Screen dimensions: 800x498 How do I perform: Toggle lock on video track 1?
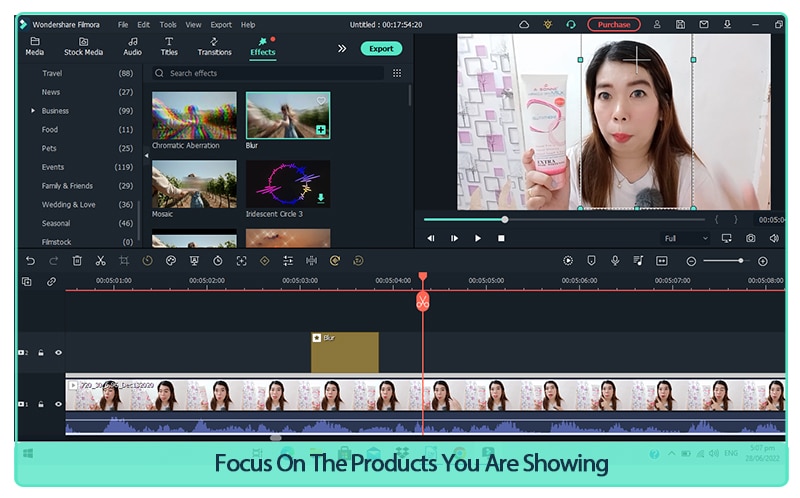pos(41,404)
